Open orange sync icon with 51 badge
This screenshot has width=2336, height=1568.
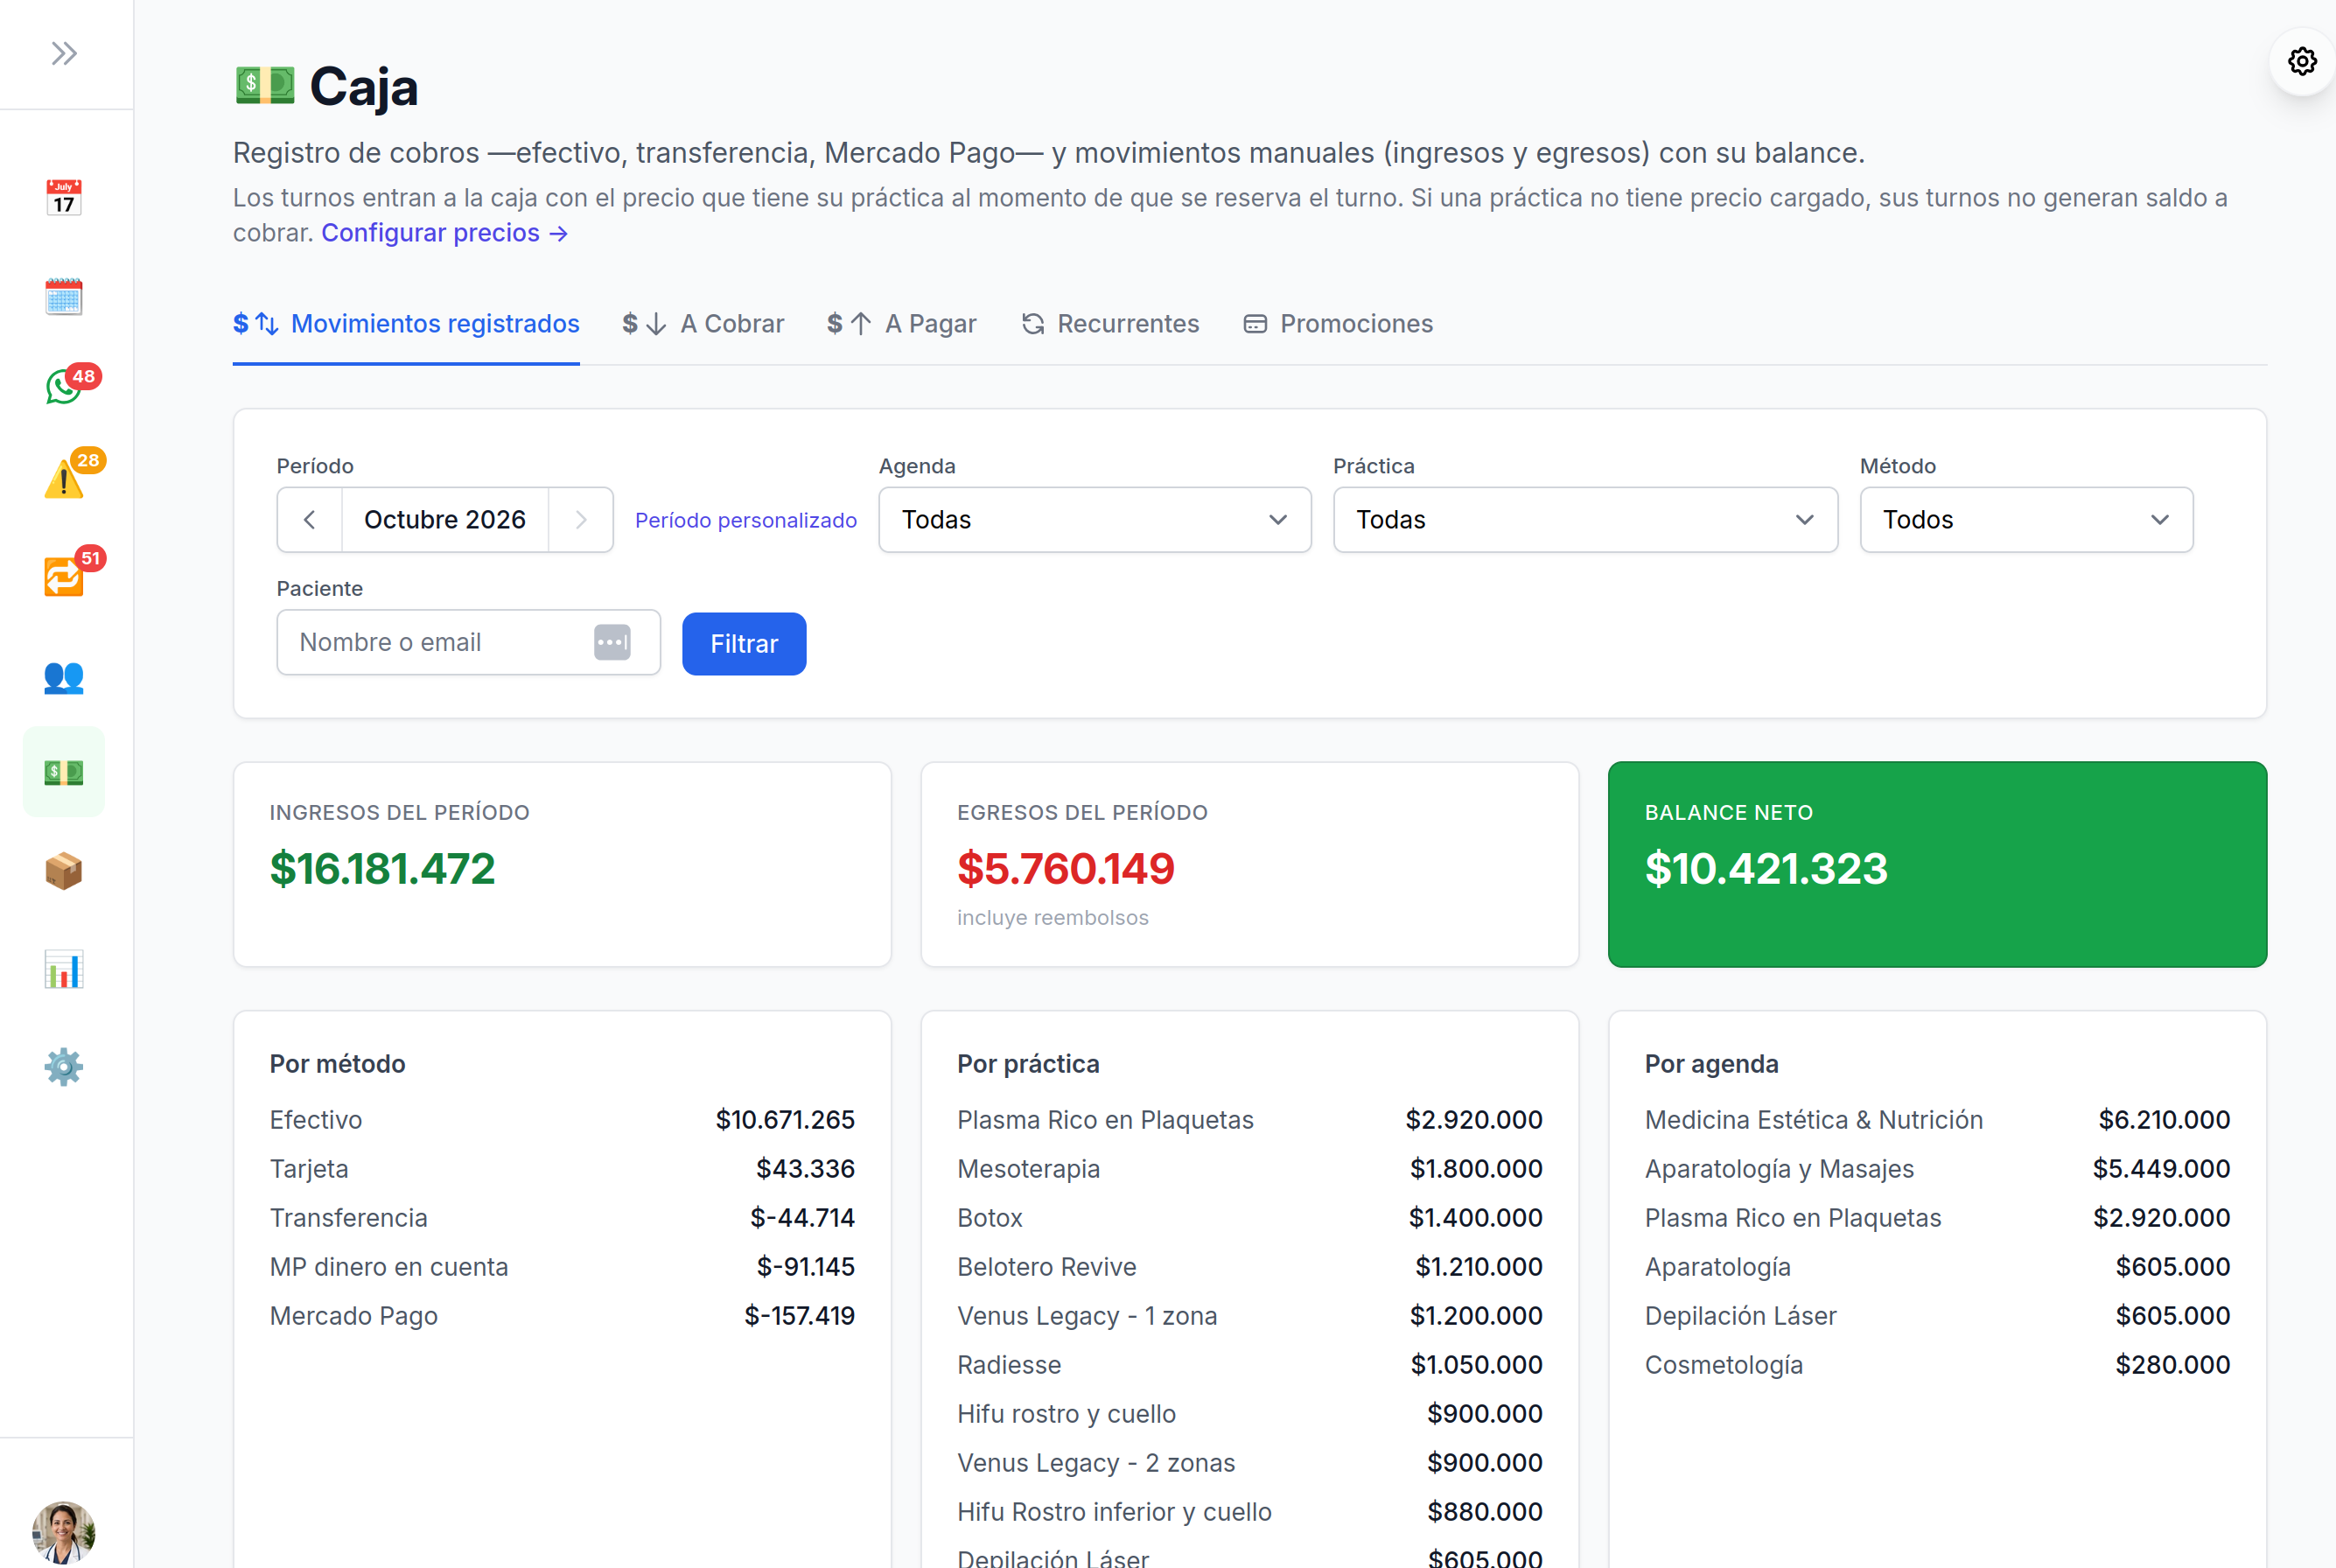66,575
